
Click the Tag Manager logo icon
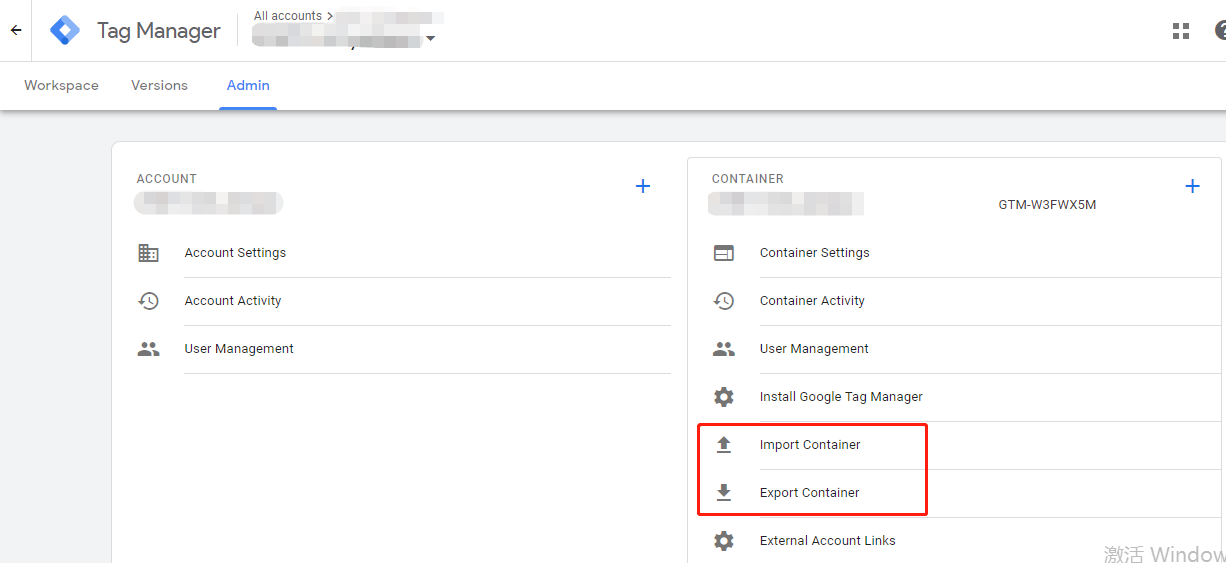[65, 31]
